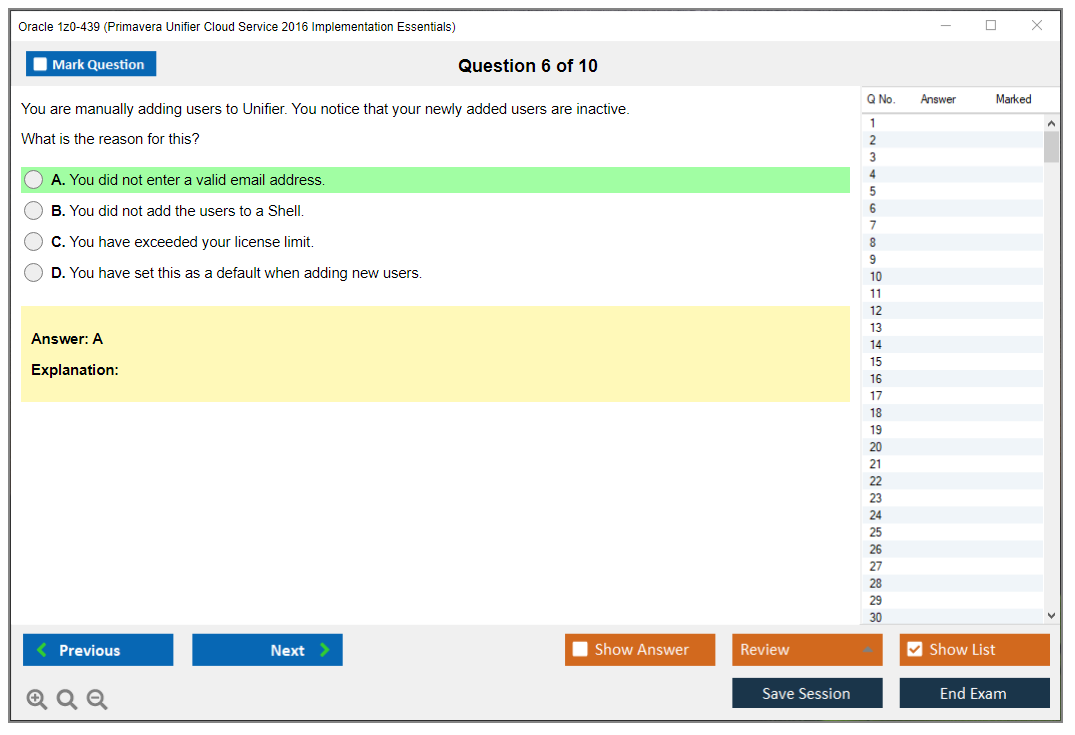
Task: Uncheck the Show List option
Action: tap(914, 650)
